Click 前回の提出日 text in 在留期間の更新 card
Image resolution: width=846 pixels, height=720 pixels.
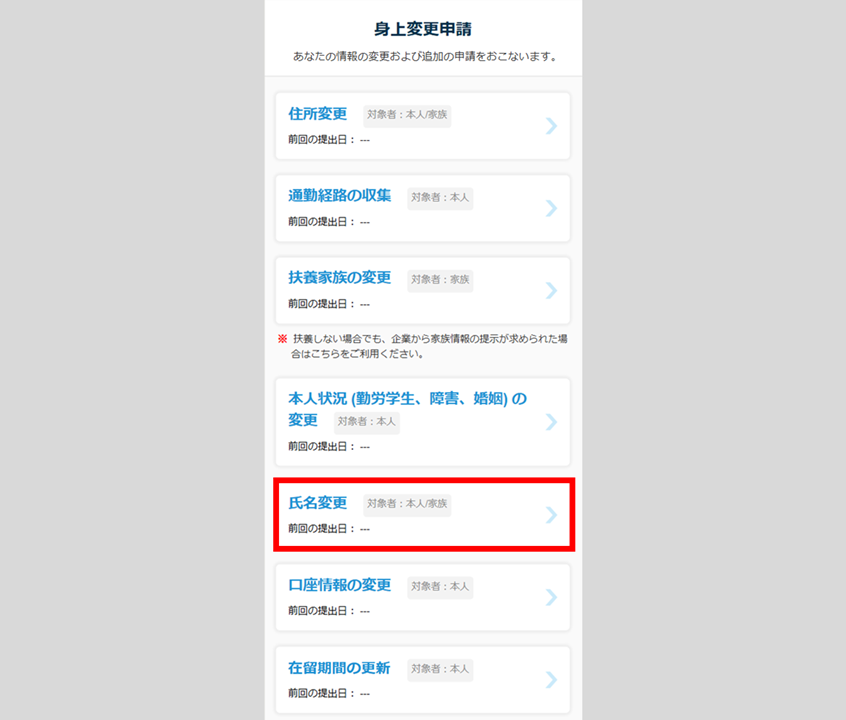coord(329,694)
